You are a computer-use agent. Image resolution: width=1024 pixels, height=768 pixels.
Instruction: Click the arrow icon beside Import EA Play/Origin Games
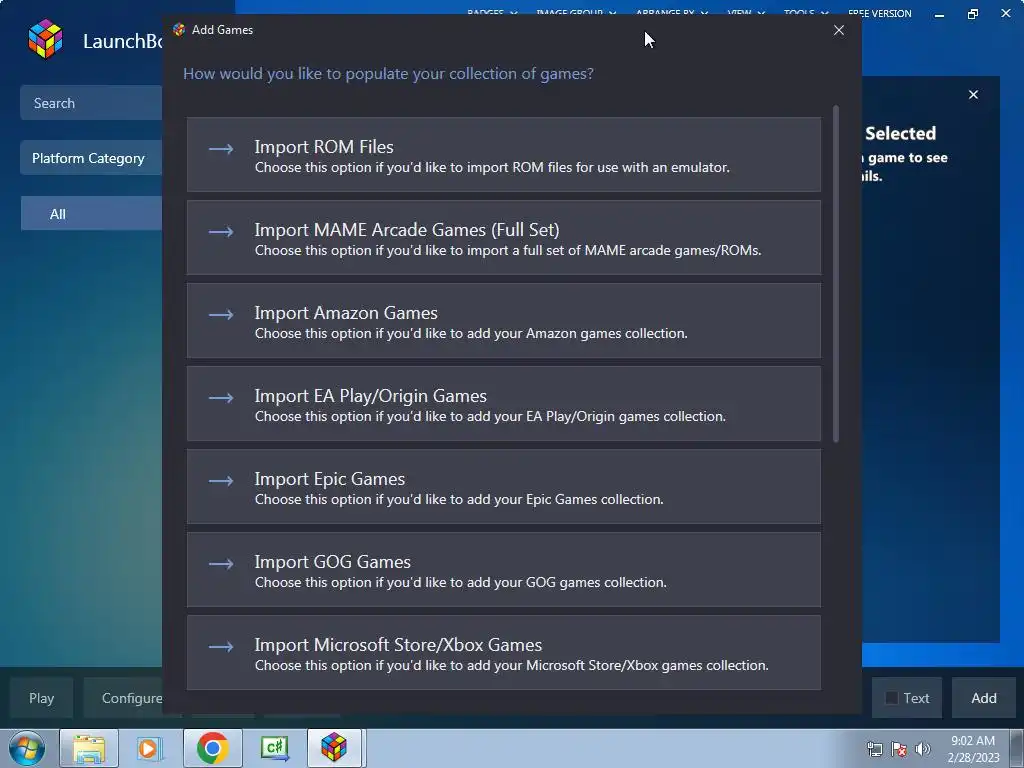coord(221,398)
